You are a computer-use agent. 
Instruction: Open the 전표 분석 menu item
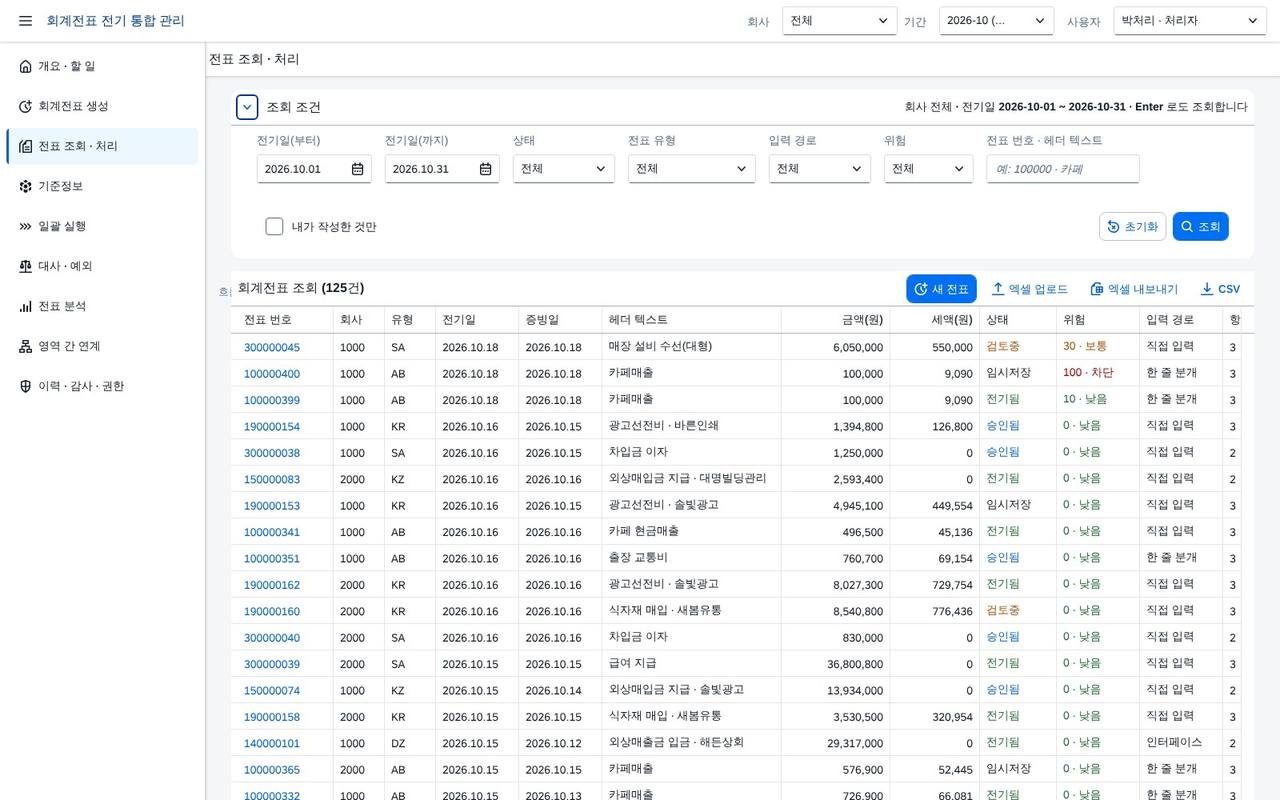(102, 306)
